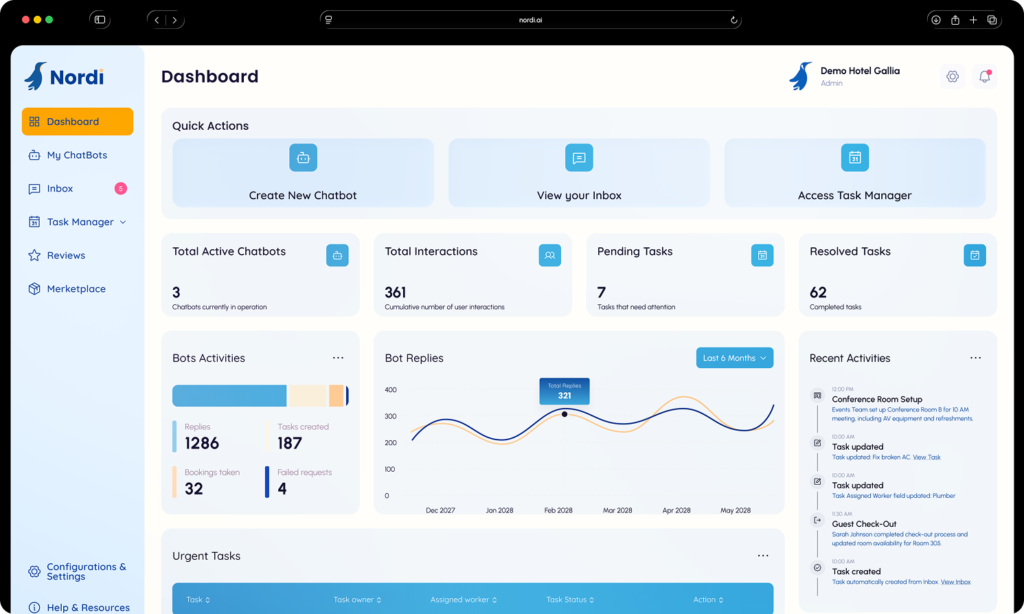Image resolution: width=1024 pixels, height=614 pixels.
Task: Click the Pending Tasks calendar icon
Action: [762, 256]
